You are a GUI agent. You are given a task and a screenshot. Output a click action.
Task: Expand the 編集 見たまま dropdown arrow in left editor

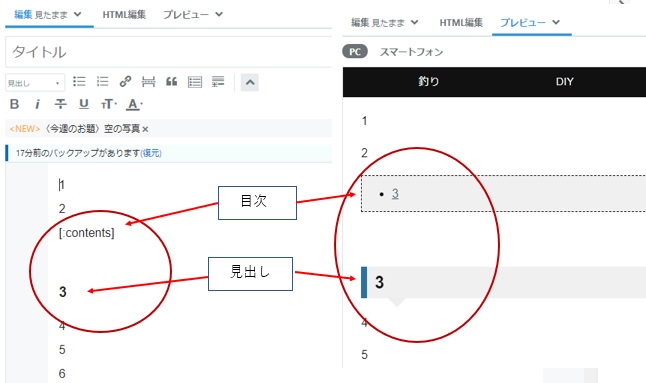coord(77,14)
